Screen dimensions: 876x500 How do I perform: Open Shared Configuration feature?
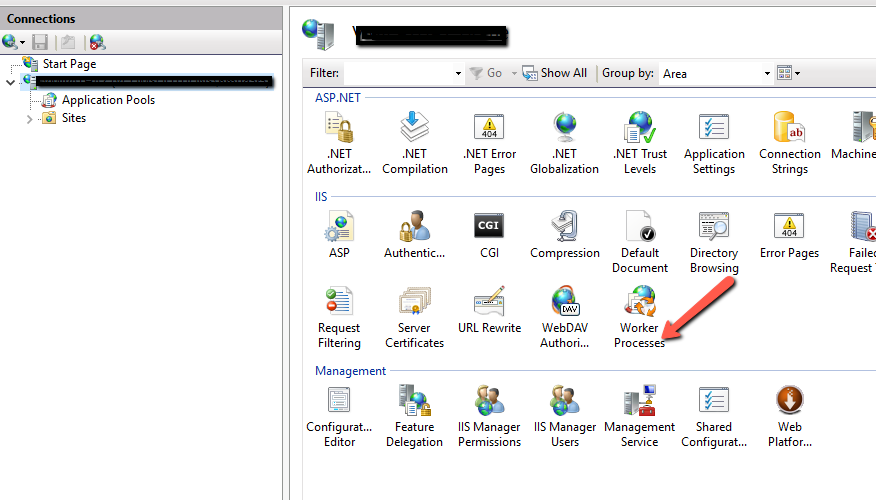(714, 416)
